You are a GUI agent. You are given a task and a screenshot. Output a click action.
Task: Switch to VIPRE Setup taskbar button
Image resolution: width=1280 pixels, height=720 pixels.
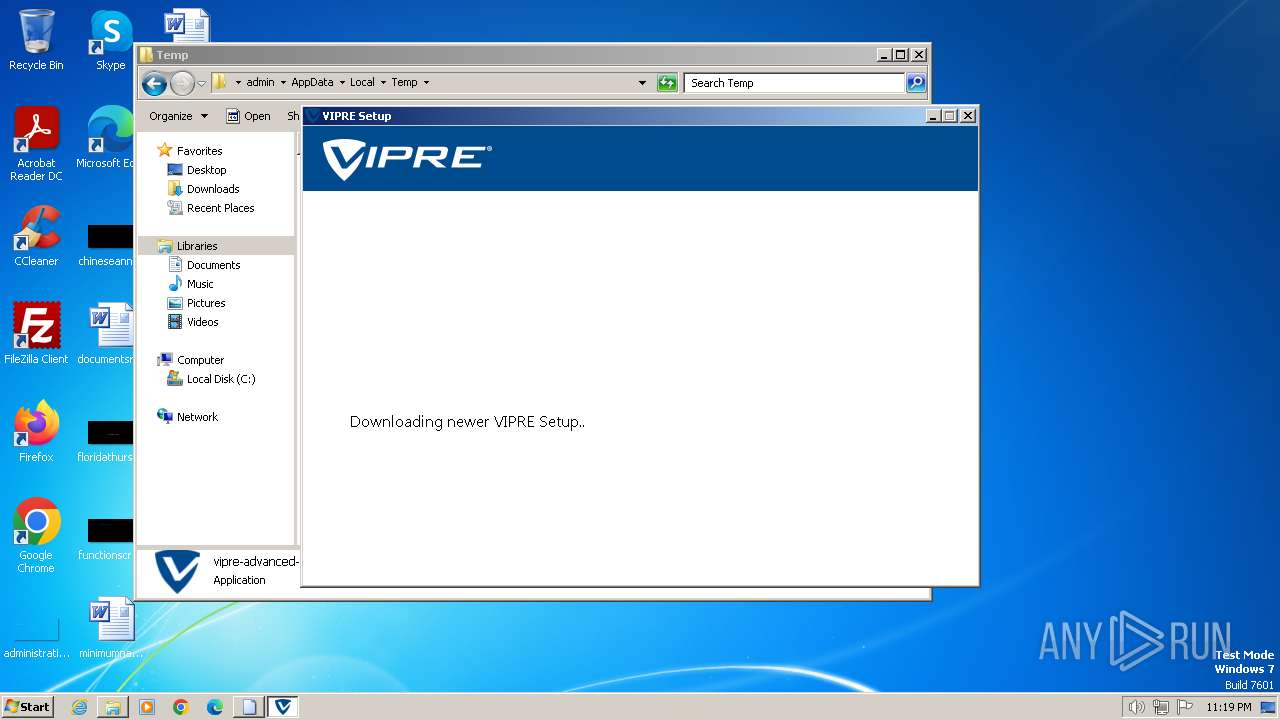(x=283, y=707)
